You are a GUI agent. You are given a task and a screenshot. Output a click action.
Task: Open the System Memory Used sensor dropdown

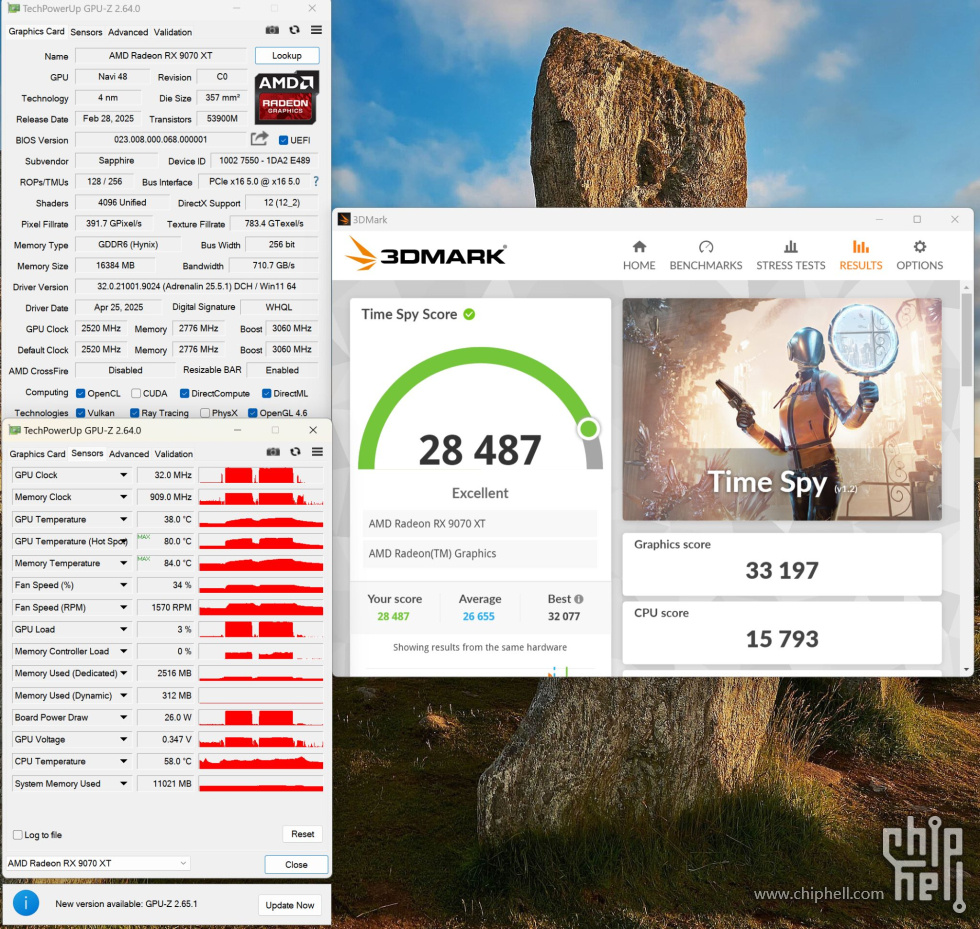pyautogui.click(x=124, y=783)
